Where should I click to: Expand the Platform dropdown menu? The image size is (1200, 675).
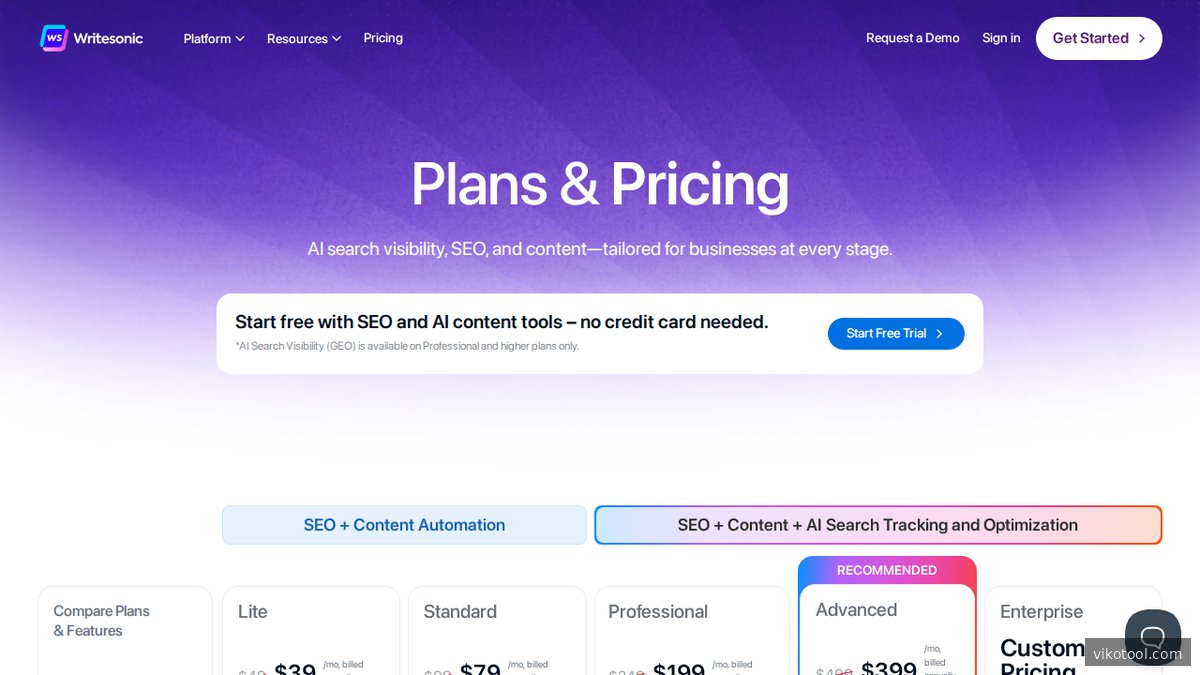click(x=213, y=38)
